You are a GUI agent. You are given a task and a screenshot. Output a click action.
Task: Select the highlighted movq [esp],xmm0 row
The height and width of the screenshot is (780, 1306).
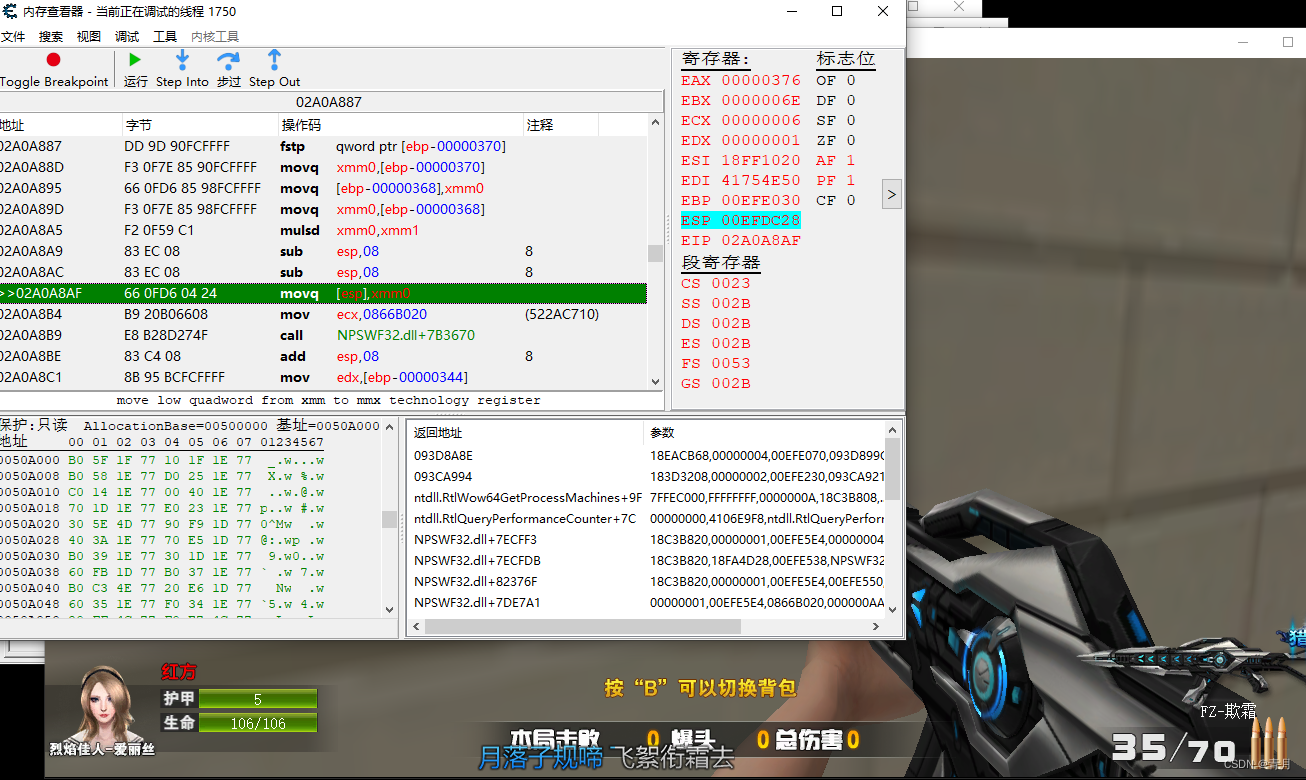(x=324, y=293)
